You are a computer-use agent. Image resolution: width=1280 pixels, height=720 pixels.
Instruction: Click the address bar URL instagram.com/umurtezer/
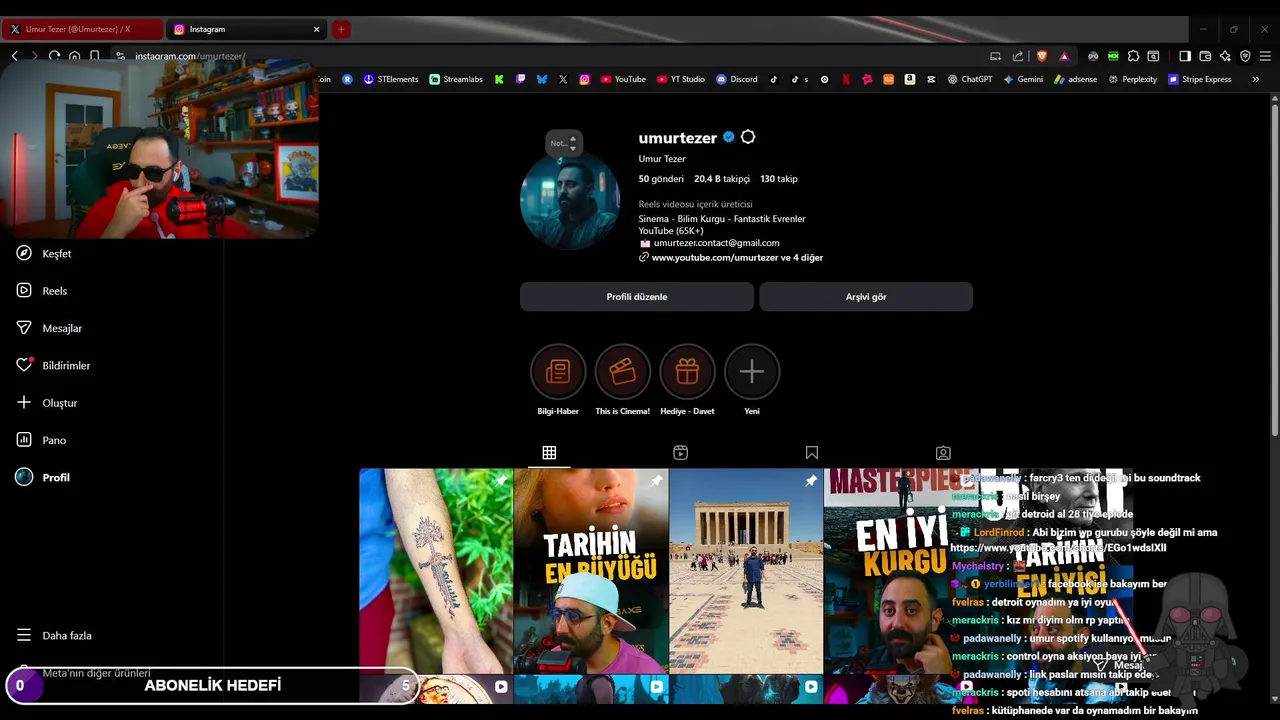(190, 56)
